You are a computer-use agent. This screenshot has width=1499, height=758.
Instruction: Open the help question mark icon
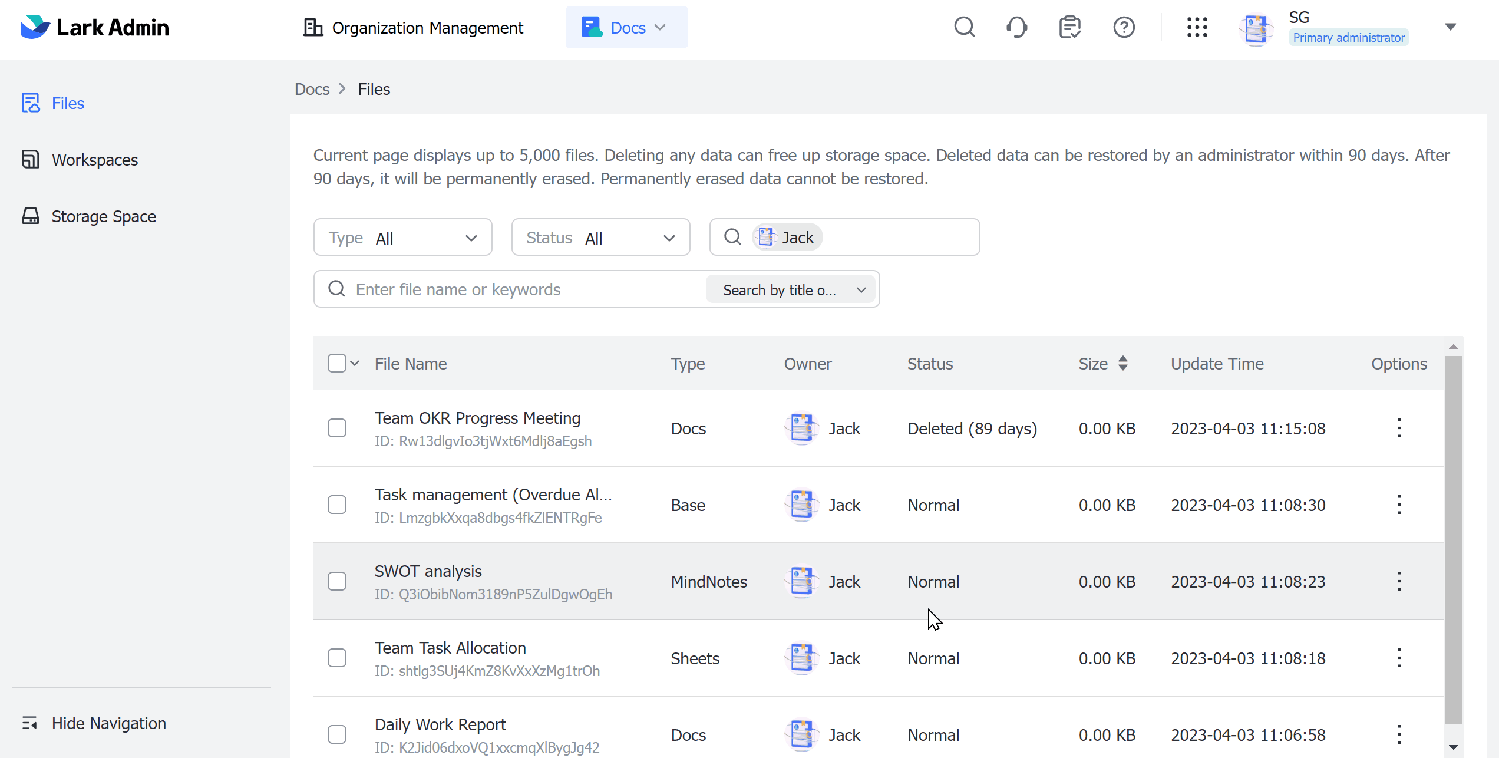1124,27
